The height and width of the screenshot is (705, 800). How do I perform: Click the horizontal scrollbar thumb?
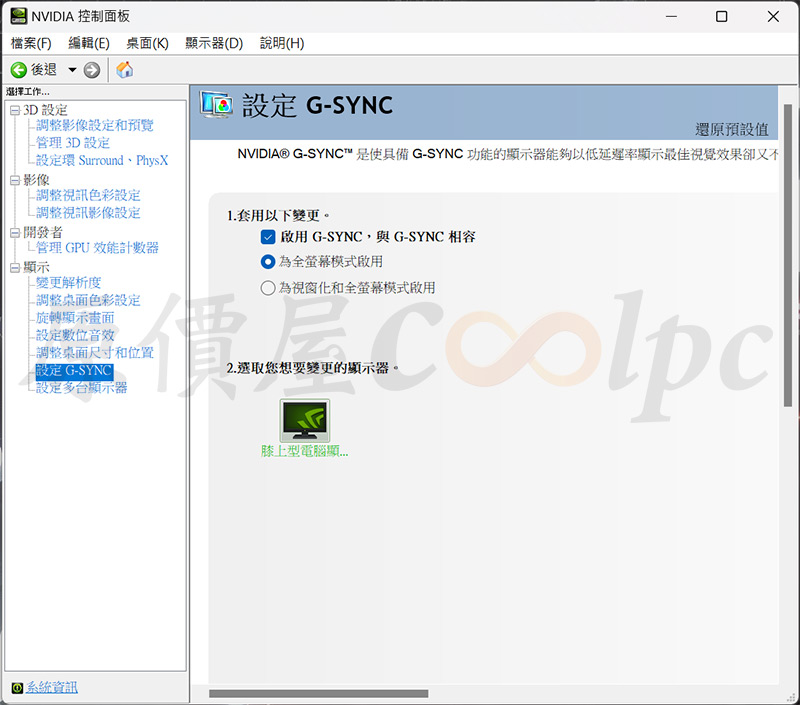[318, 694]
